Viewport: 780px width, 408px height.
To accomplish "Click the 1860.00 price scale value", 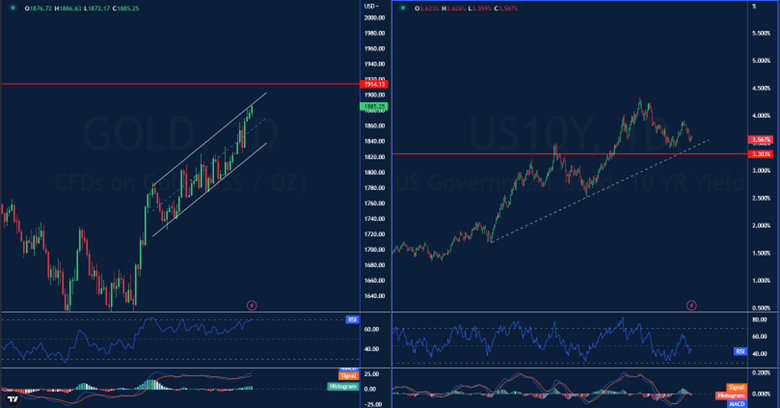I will [375, 126].
